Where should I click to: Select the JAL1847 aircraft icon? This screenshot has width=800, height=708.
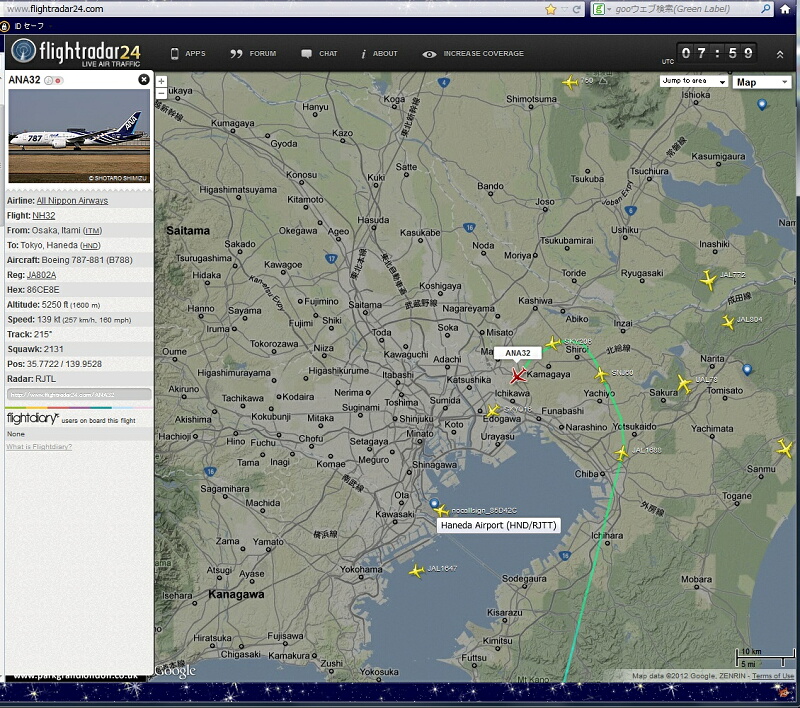coord(417,571)
